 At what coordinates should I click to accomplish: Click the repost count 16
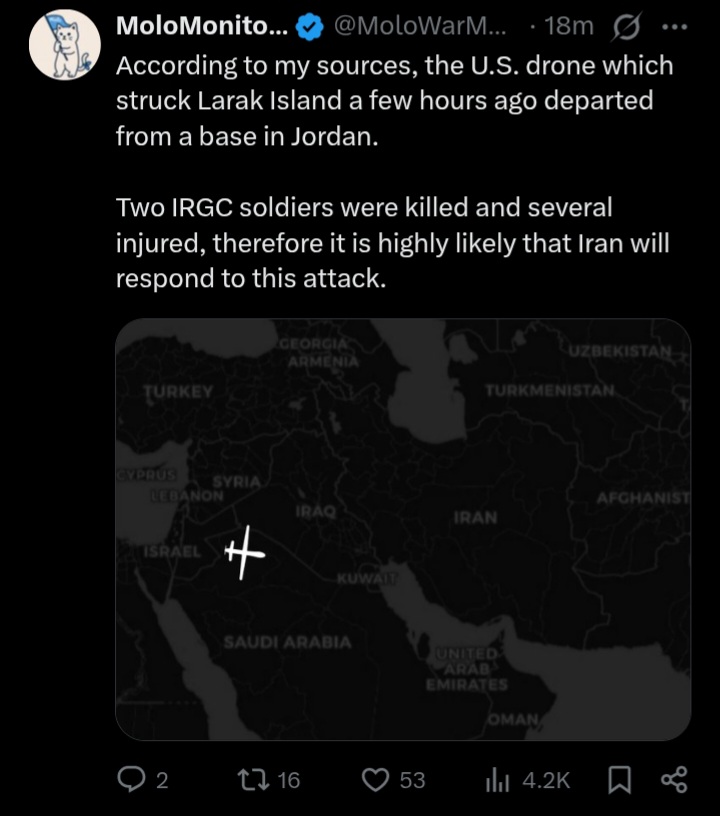pyautogui.click(x=288, y=781)
